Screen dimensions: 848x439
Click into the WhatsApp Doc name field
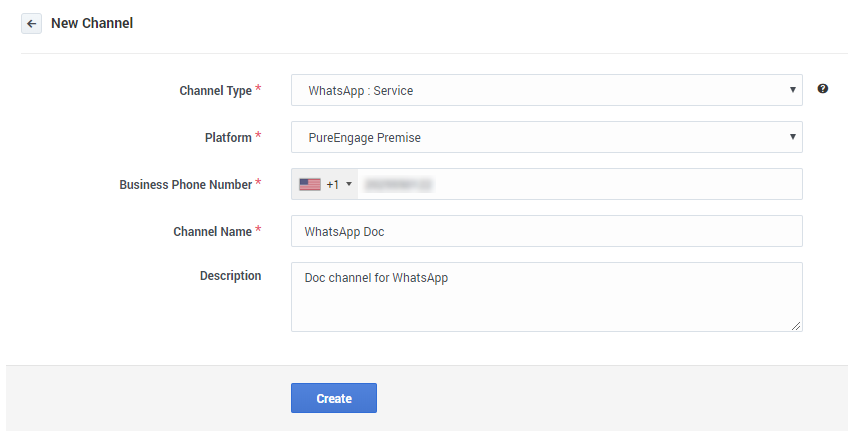[x=546, y=231]
